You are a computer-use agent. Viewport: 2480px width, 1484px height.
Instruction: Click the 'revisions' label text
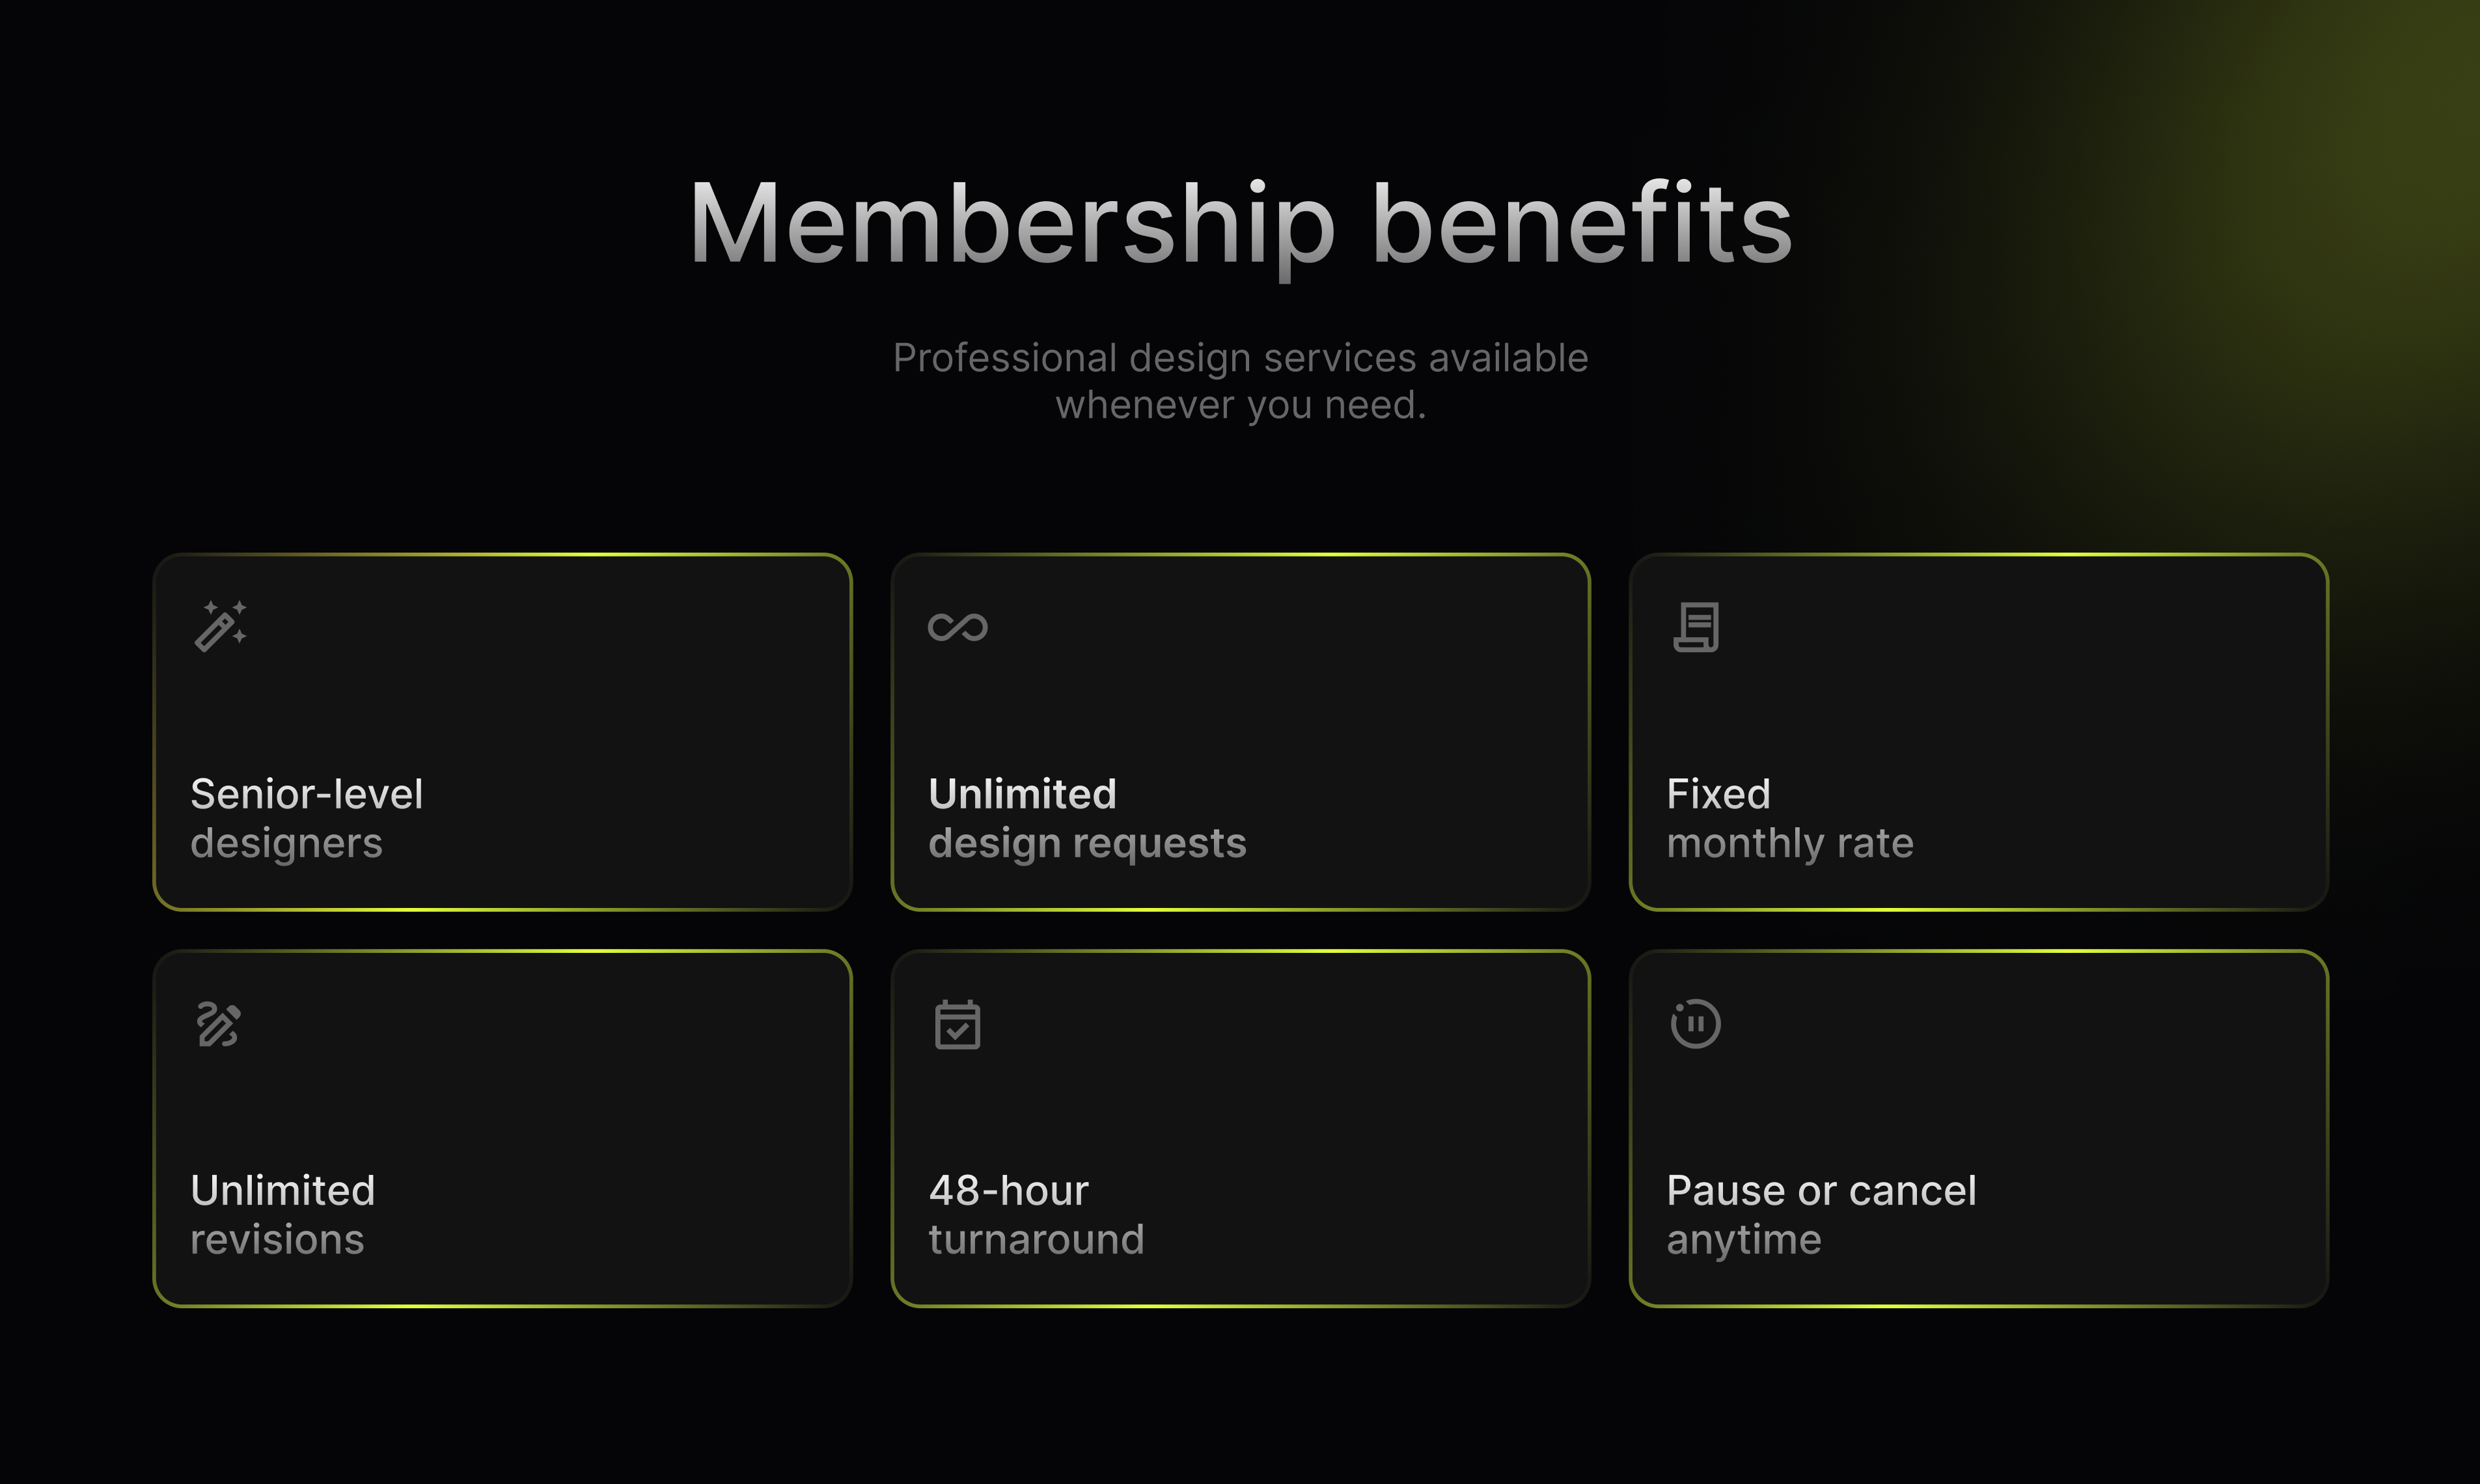(x=277, y=1240)
